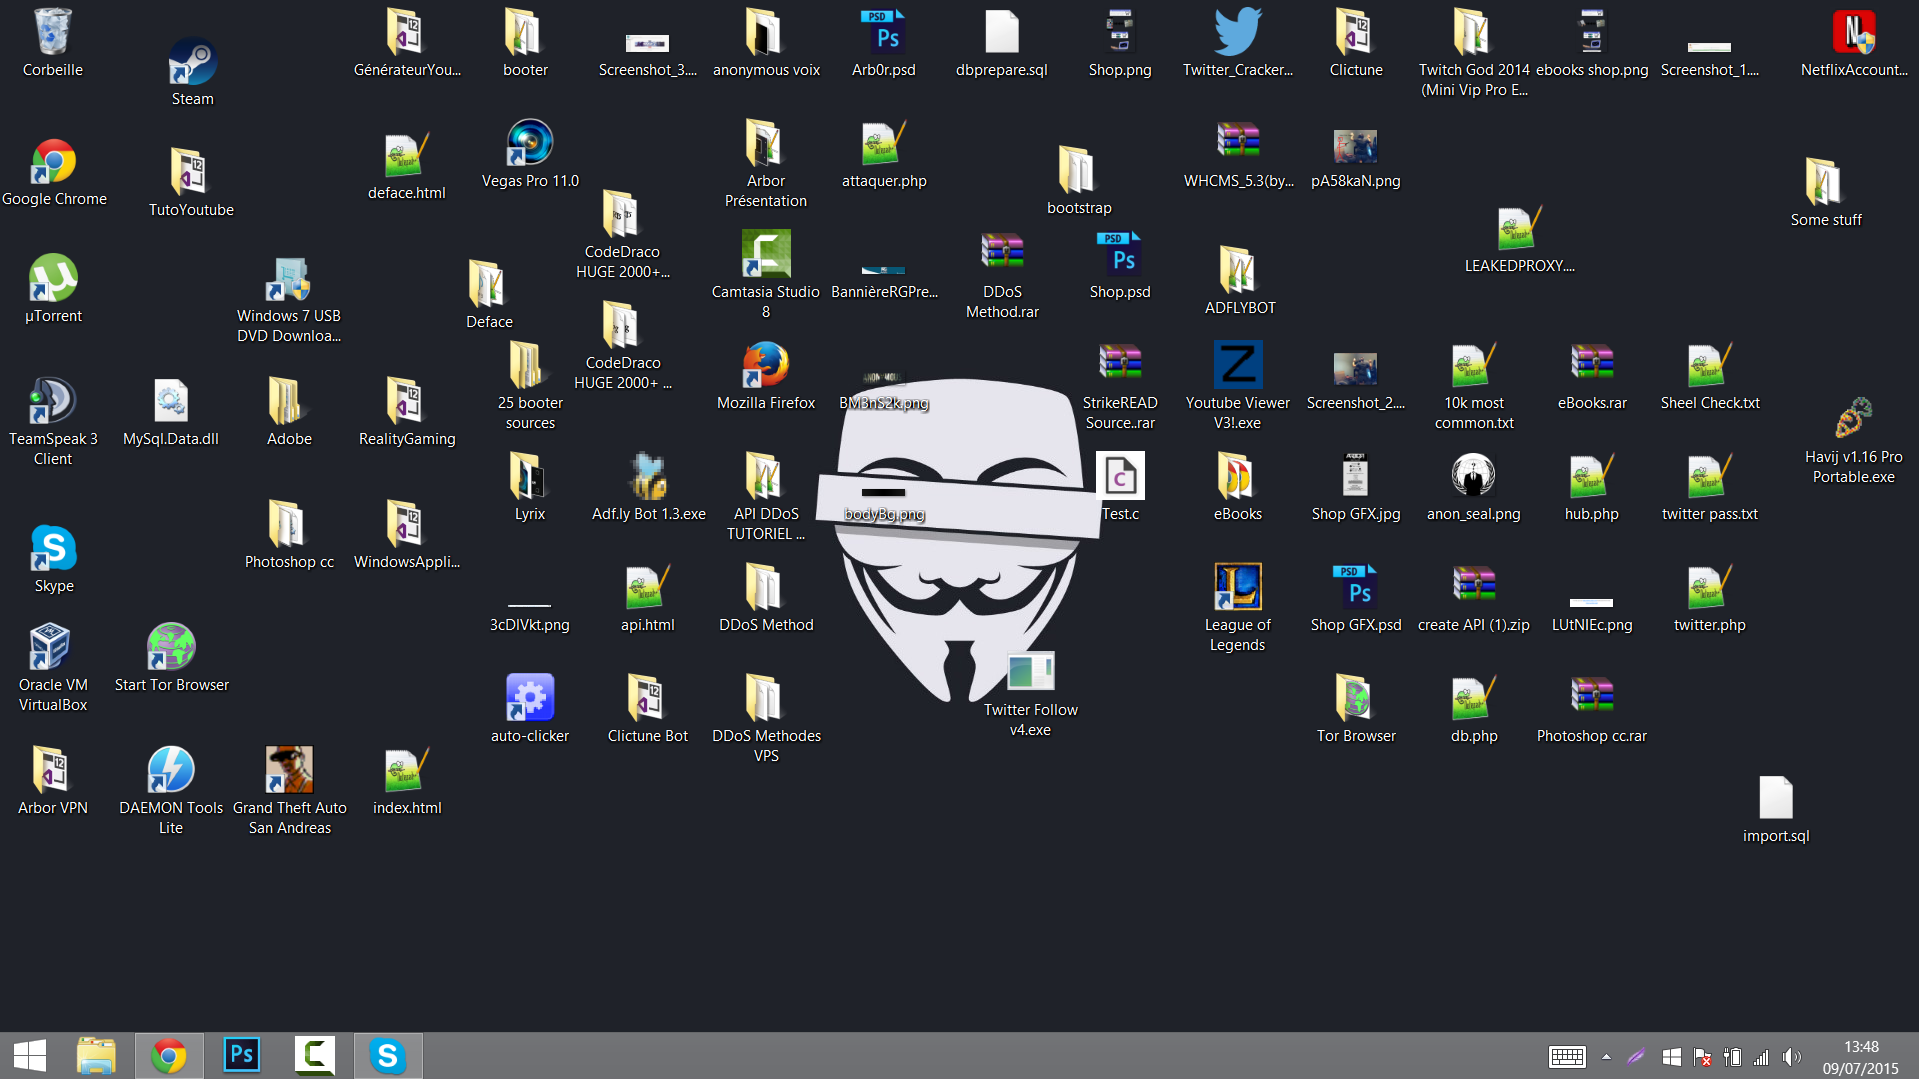Launch Steam from the desktop
This screenshot has height=1079, width=1919.
192,72
